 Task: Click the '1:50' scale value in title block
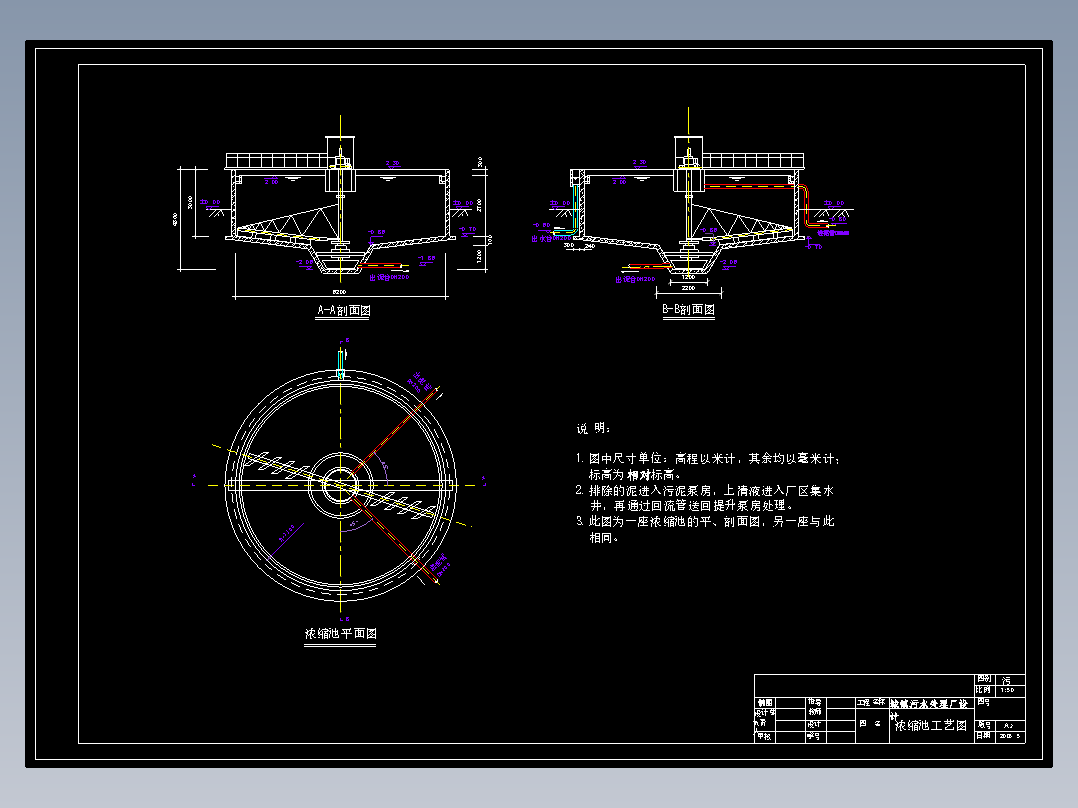pos(1007,690)
